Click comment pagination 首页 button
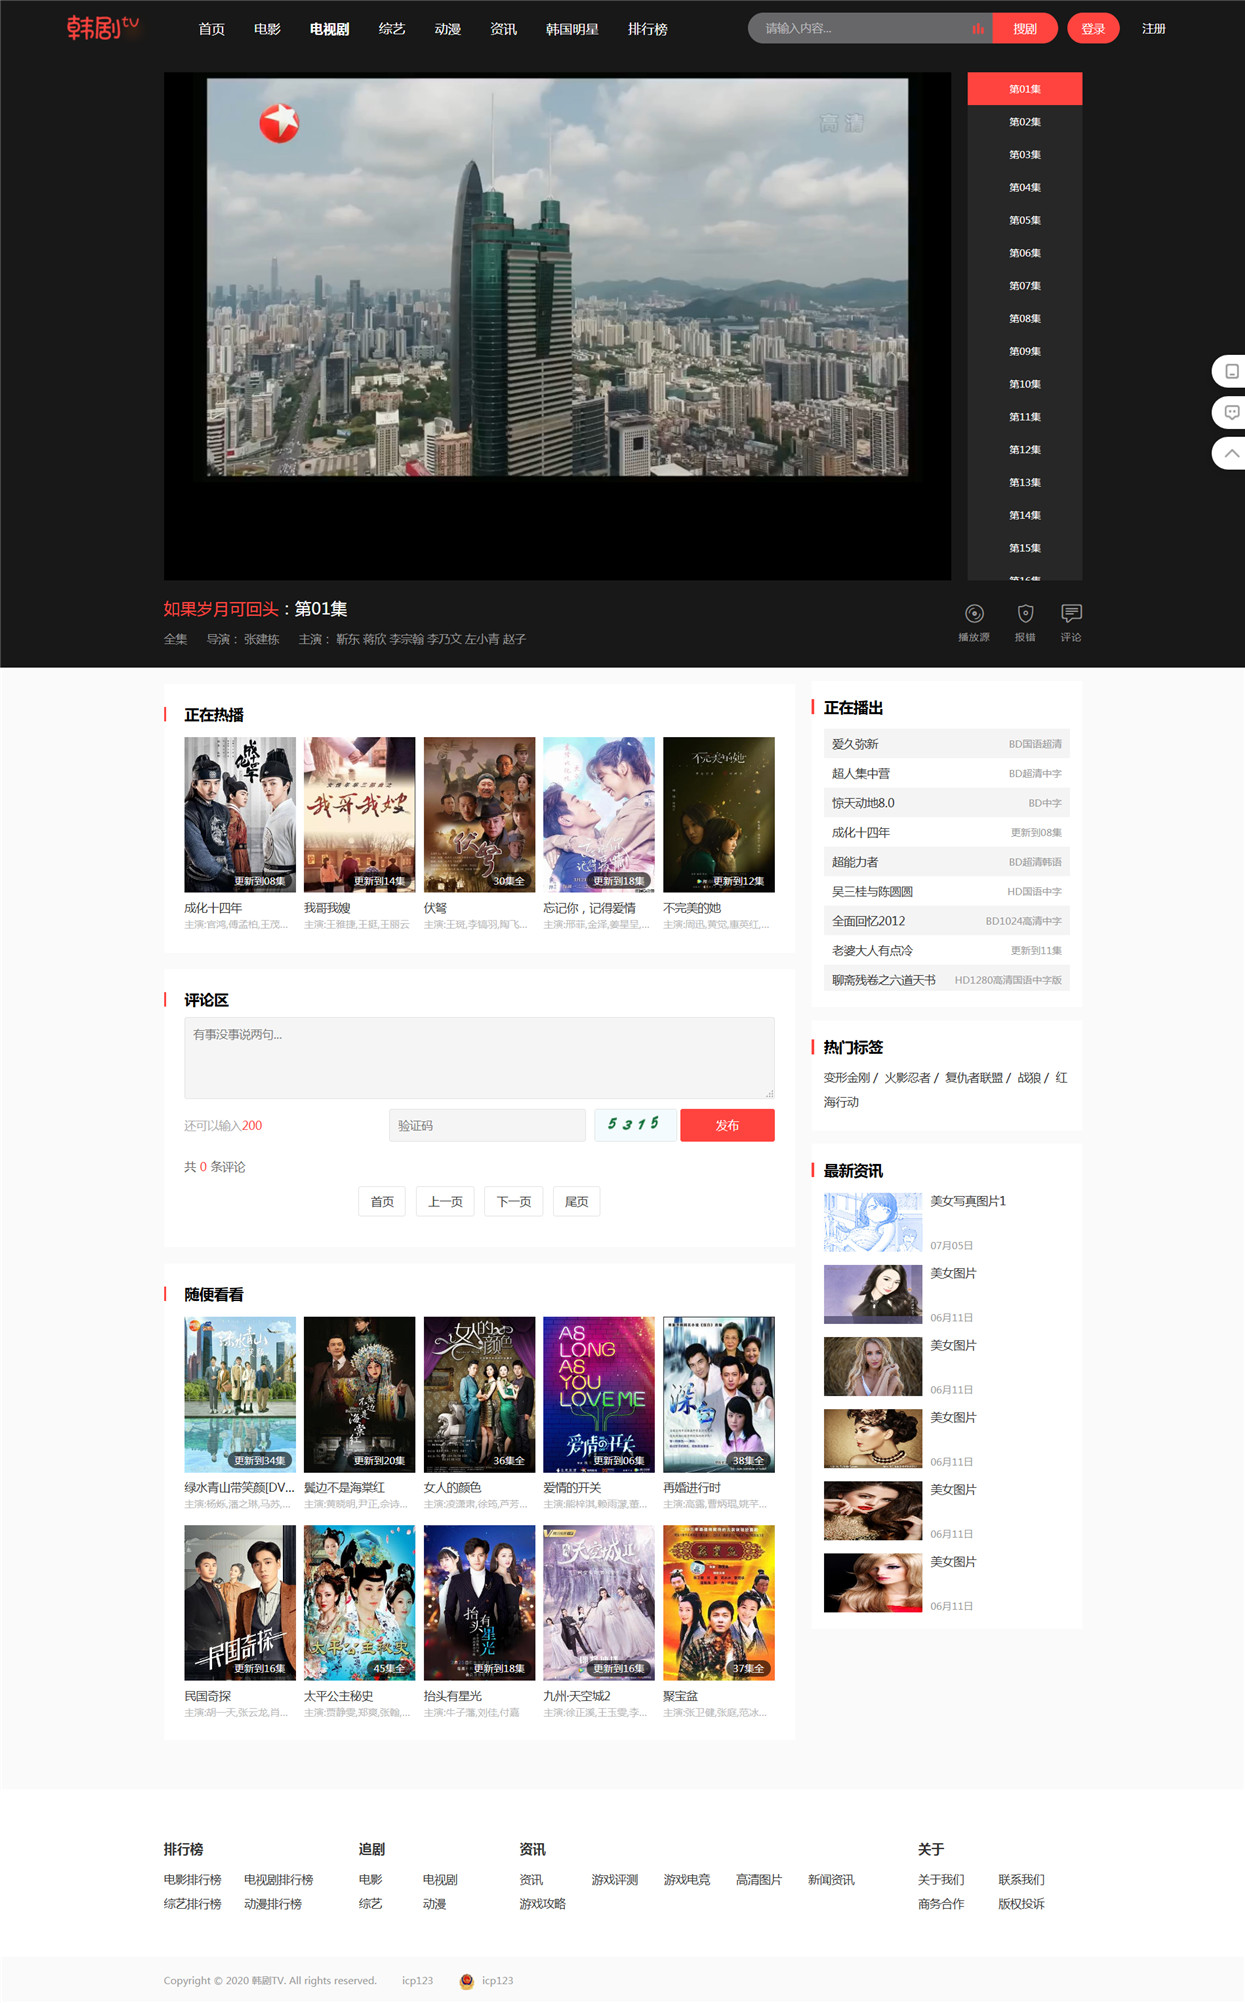Image resolution: width=1245 pixels, height=2003 pixels. click(x=382, y=1202)
